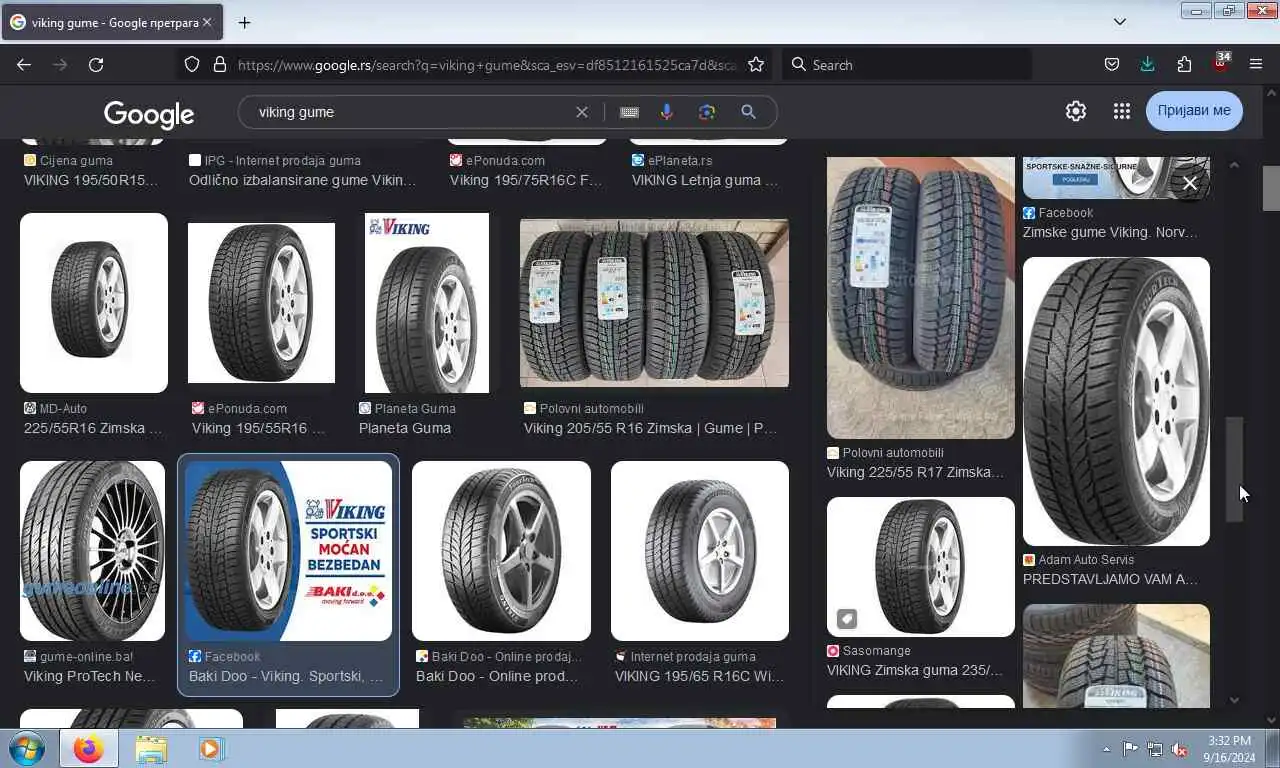This screenshot has width=1280, height=768.
Task: Open Windows Explorer from taskbar
Action: coord(151,748)
